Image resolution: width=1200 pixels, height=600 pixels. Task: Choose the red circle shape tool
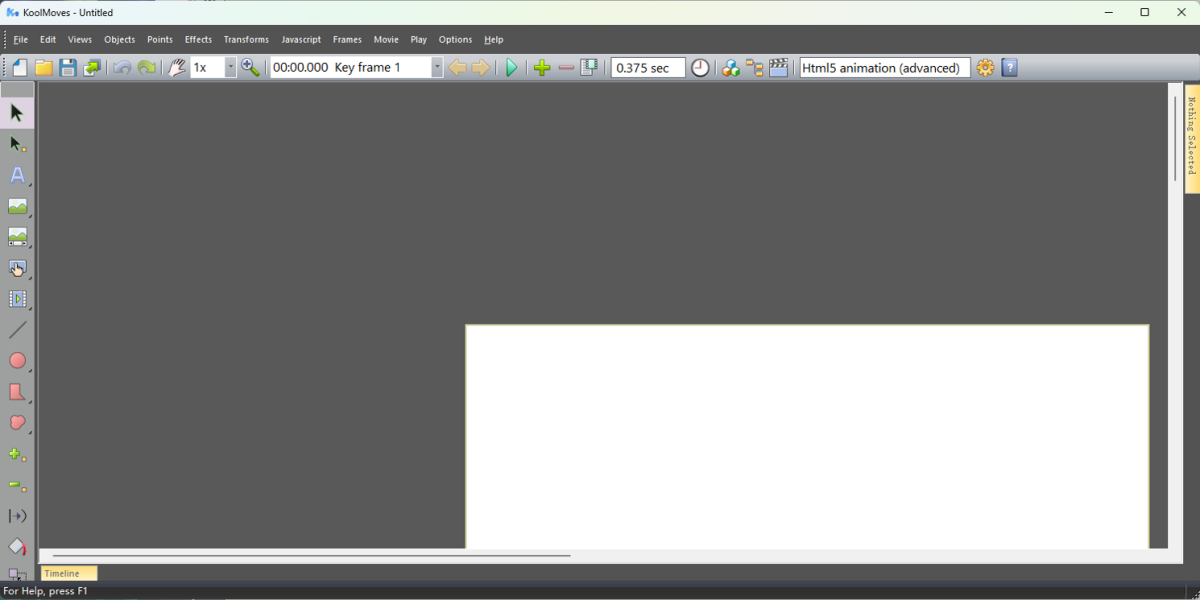17,361
